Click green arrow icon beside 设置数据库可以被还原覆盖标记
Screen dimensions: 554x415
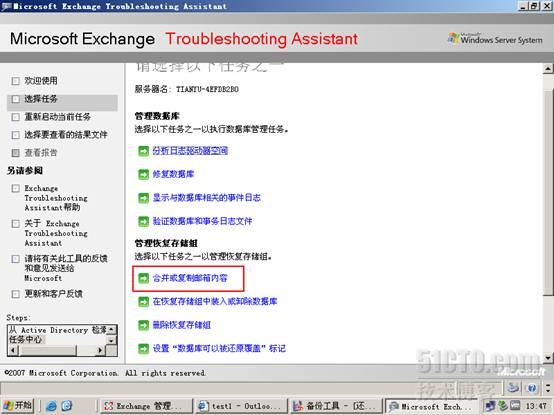click(143, 349)
